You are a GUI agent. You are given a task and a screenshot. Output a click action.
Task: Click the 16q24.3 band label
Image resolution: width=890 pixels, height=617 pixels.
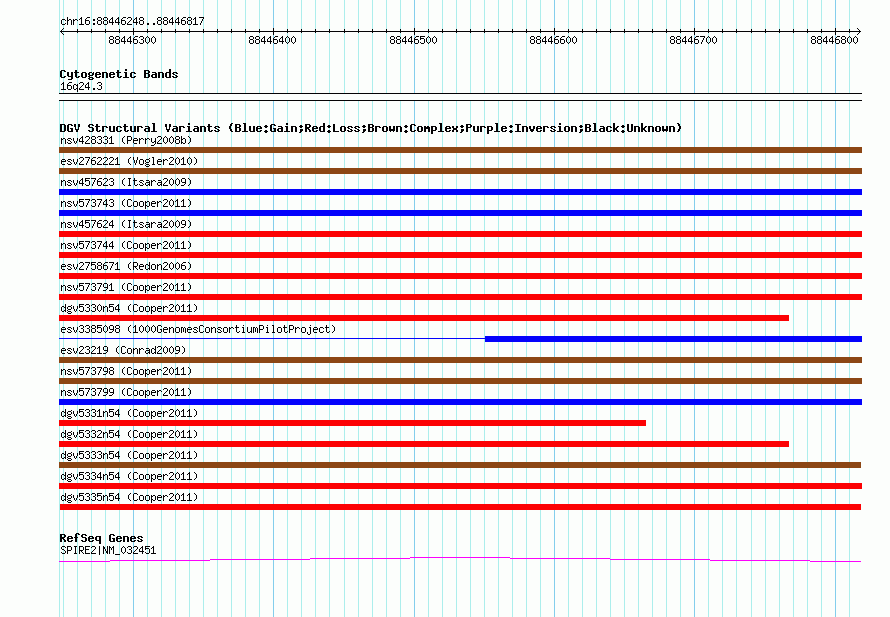coord(81,86)
